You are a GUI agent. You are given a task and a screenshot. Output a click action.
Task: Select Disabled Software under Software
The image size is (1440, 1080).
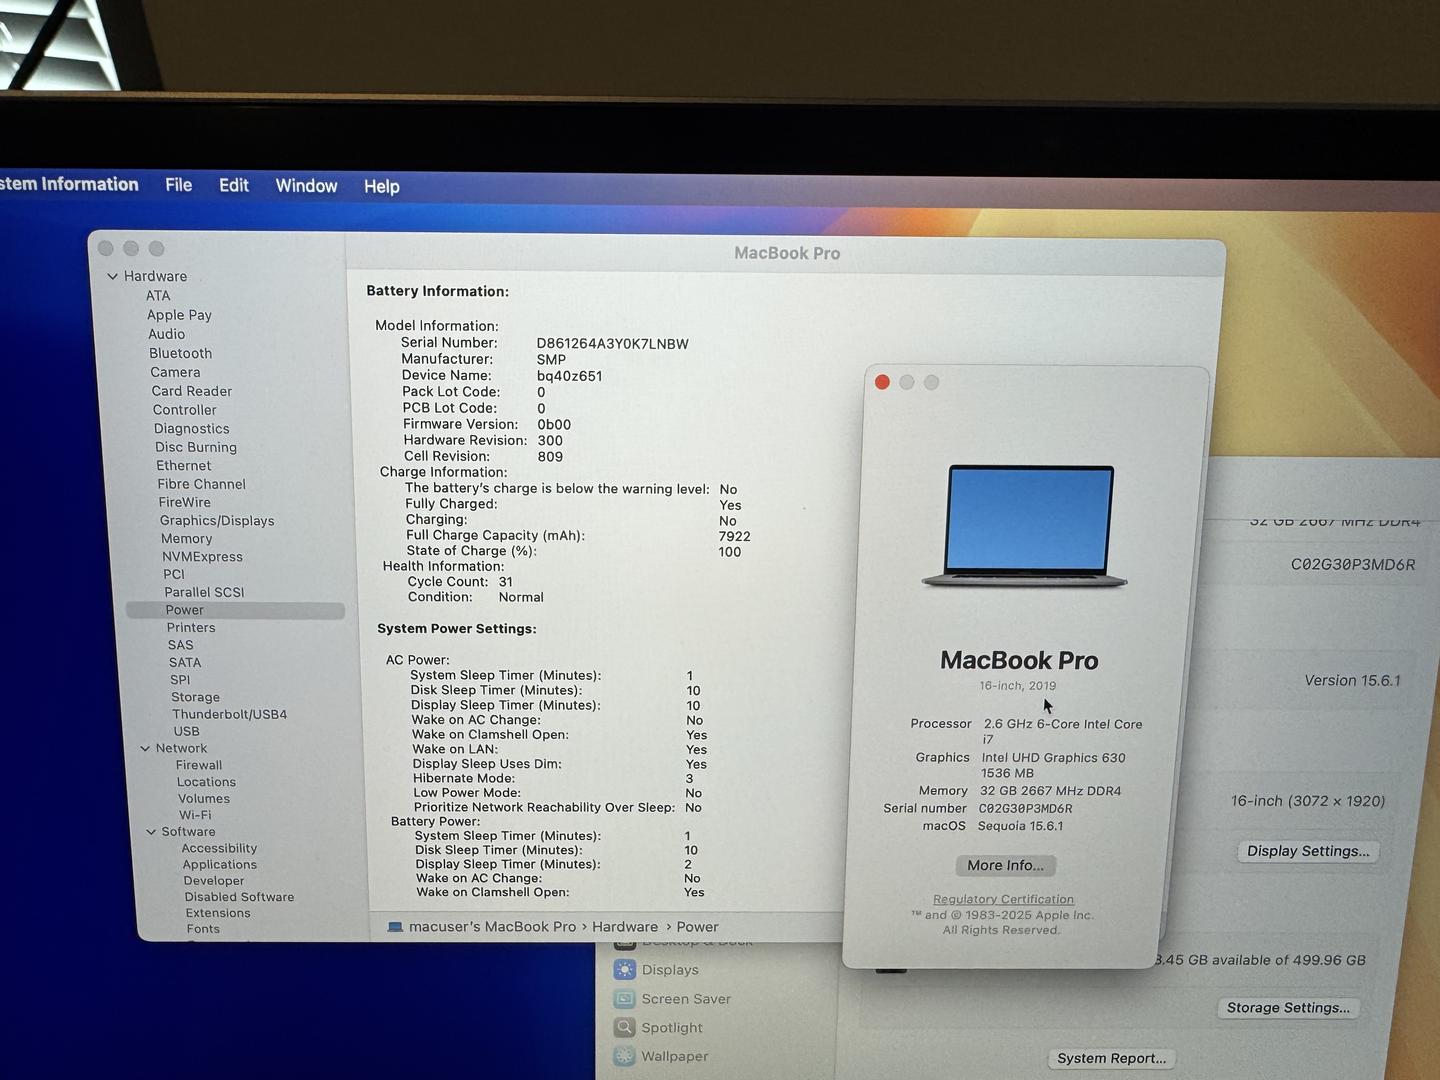click(239, 897)
